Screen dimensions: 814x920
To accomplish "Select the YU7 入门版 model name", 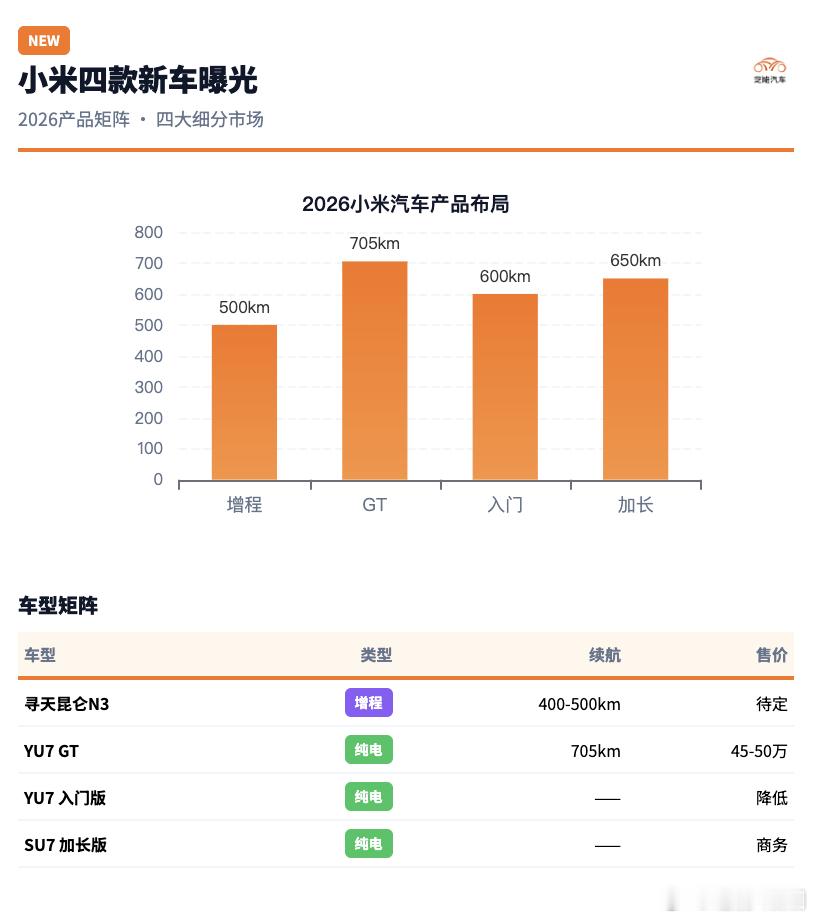I will click(65, 798).
